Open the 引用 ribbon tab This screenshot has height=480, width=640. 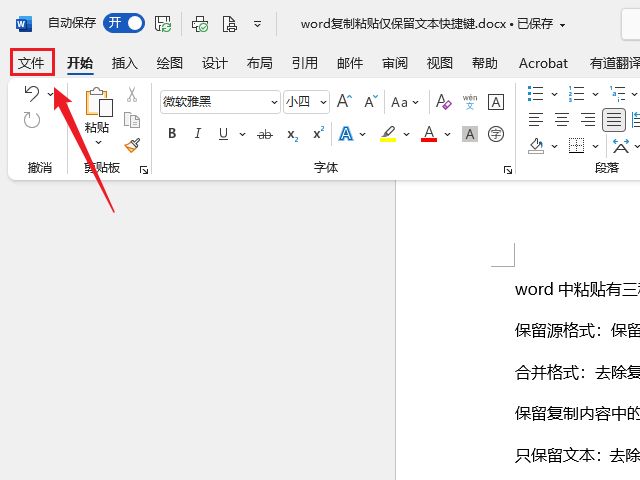(304, 63)
